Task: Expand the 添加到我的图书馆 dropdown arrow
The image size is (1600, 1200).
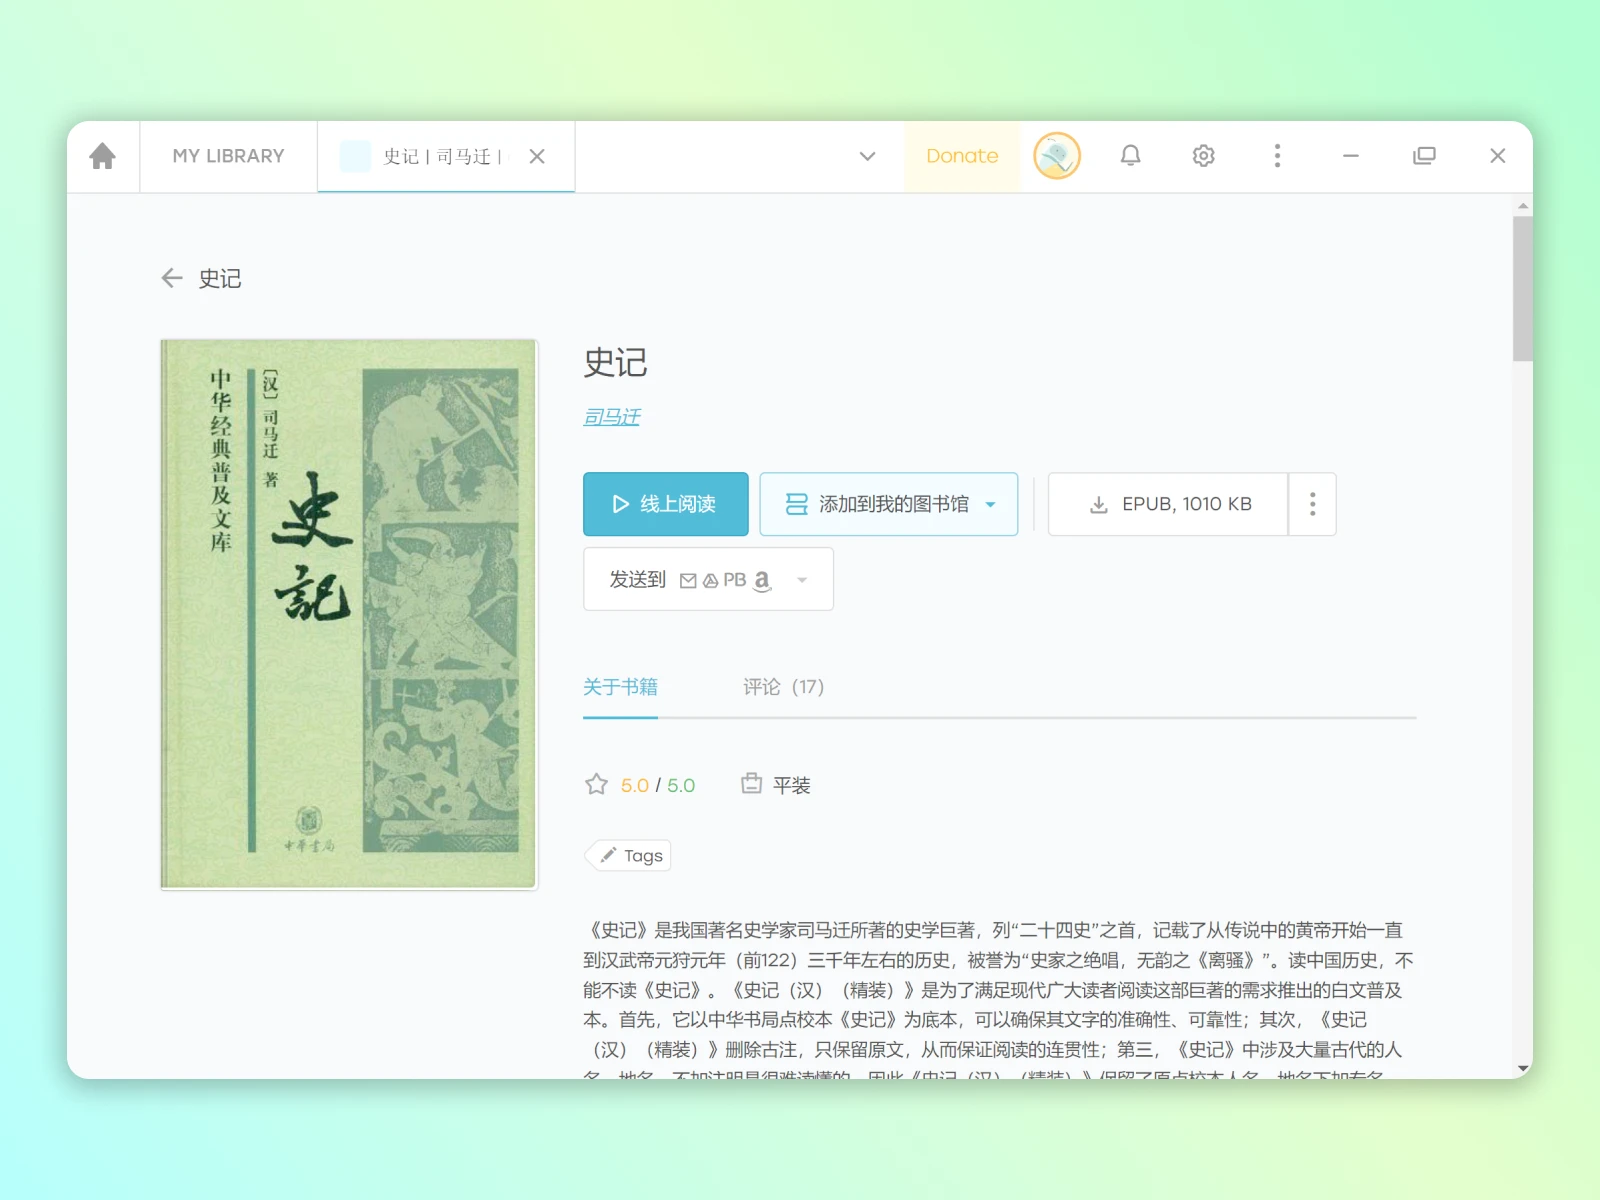Action: tap(991, 505)
